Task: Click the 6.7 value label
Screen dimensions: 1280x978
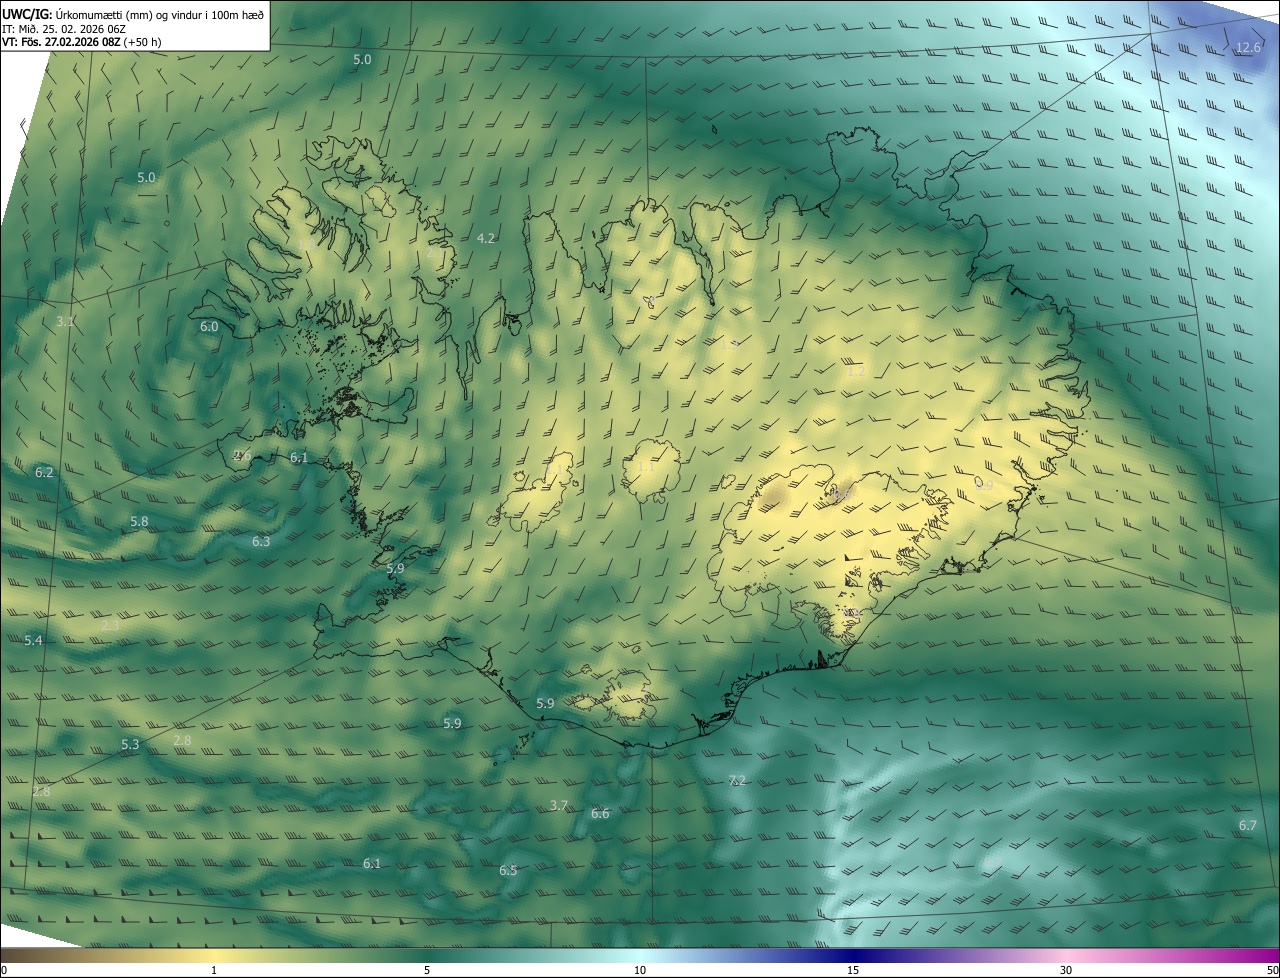Action: pyautogui.click(x=1248, y=825)
